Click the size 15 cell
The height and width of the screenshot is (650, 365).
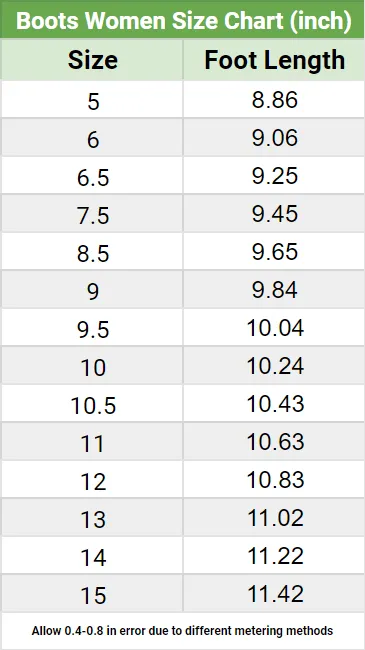click(92, 594)
